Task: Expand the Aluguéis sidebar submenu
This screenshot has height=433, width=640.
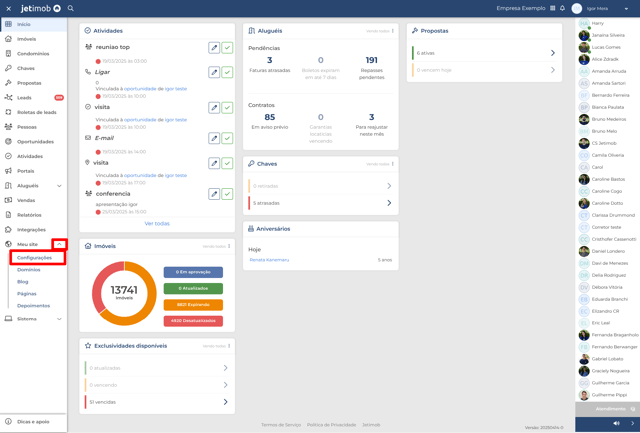Action: coord(59,186)
